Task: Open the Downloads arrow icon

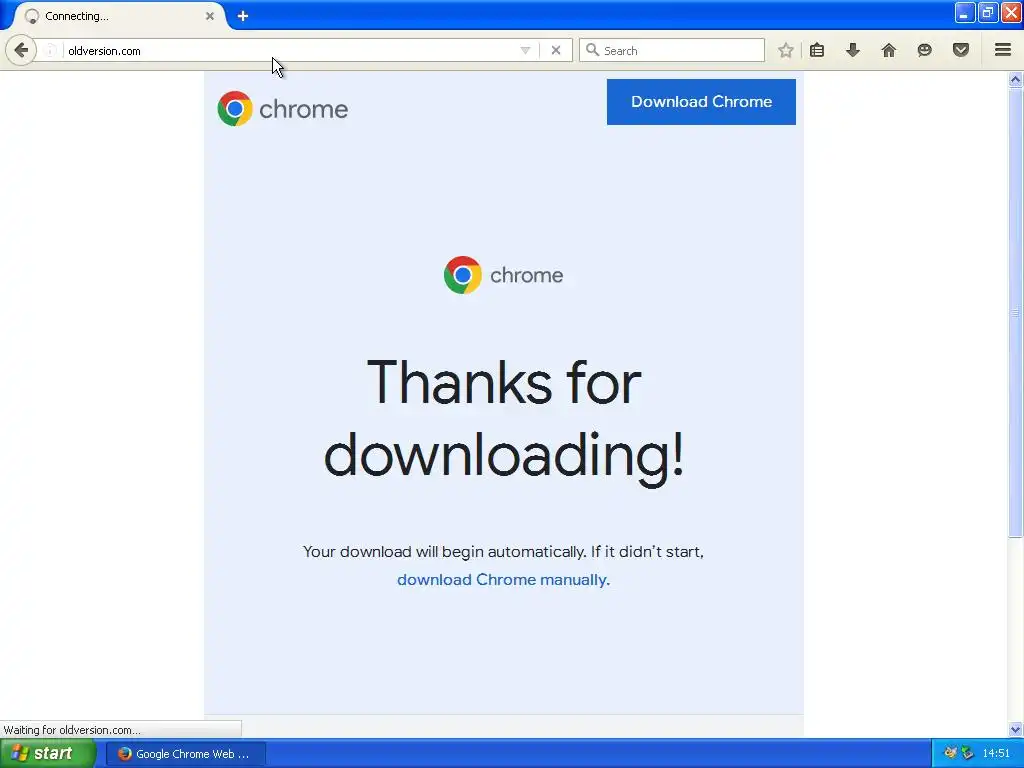Action: (853, 50)
